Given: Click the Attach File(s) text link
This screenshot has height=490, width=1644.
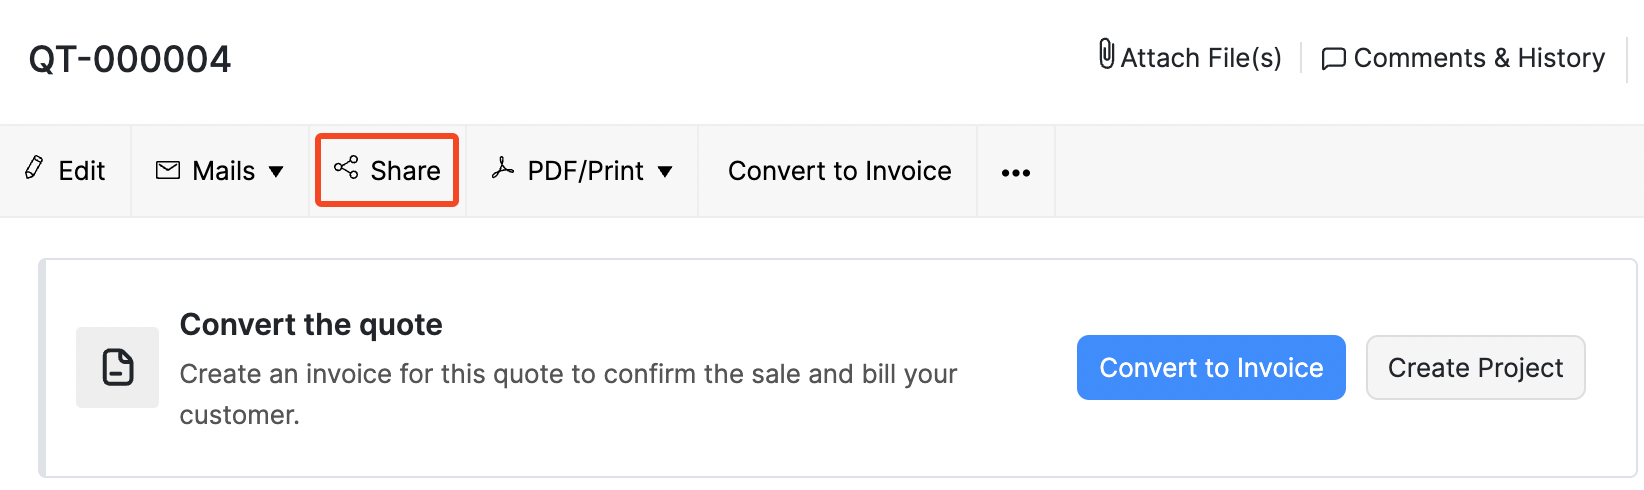Looking at the screenshot, I should click(1201, 58).
